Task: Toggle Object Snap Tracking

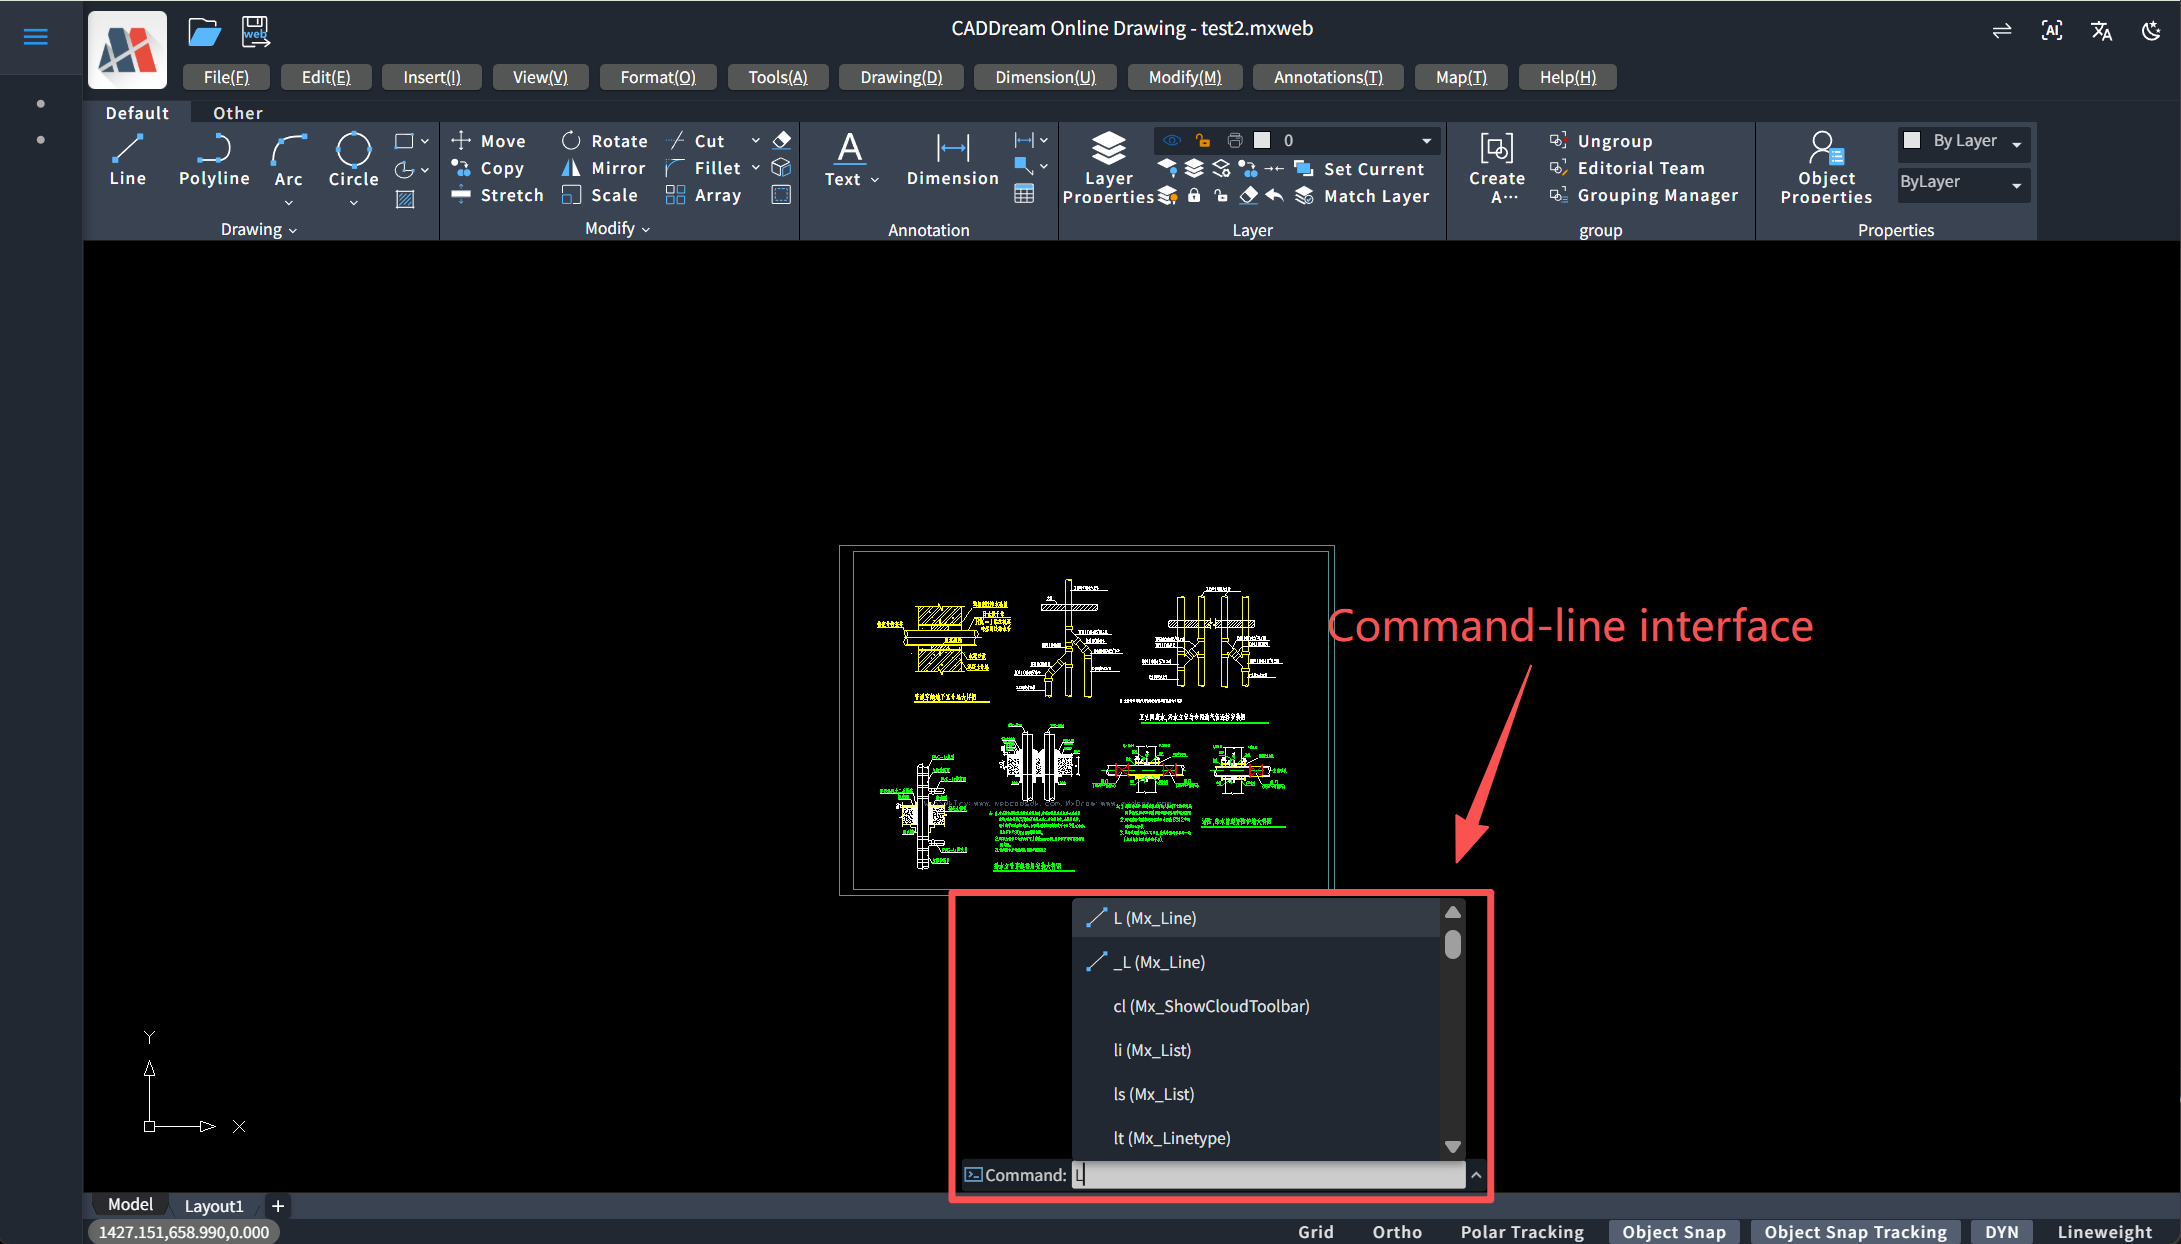Action: click(1856, 1232)
